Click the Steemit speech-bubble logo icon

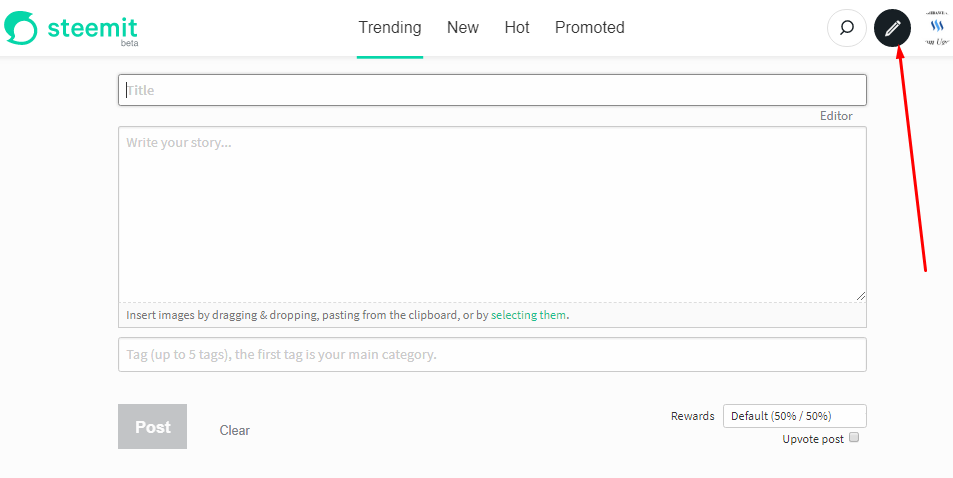(21, 28)
